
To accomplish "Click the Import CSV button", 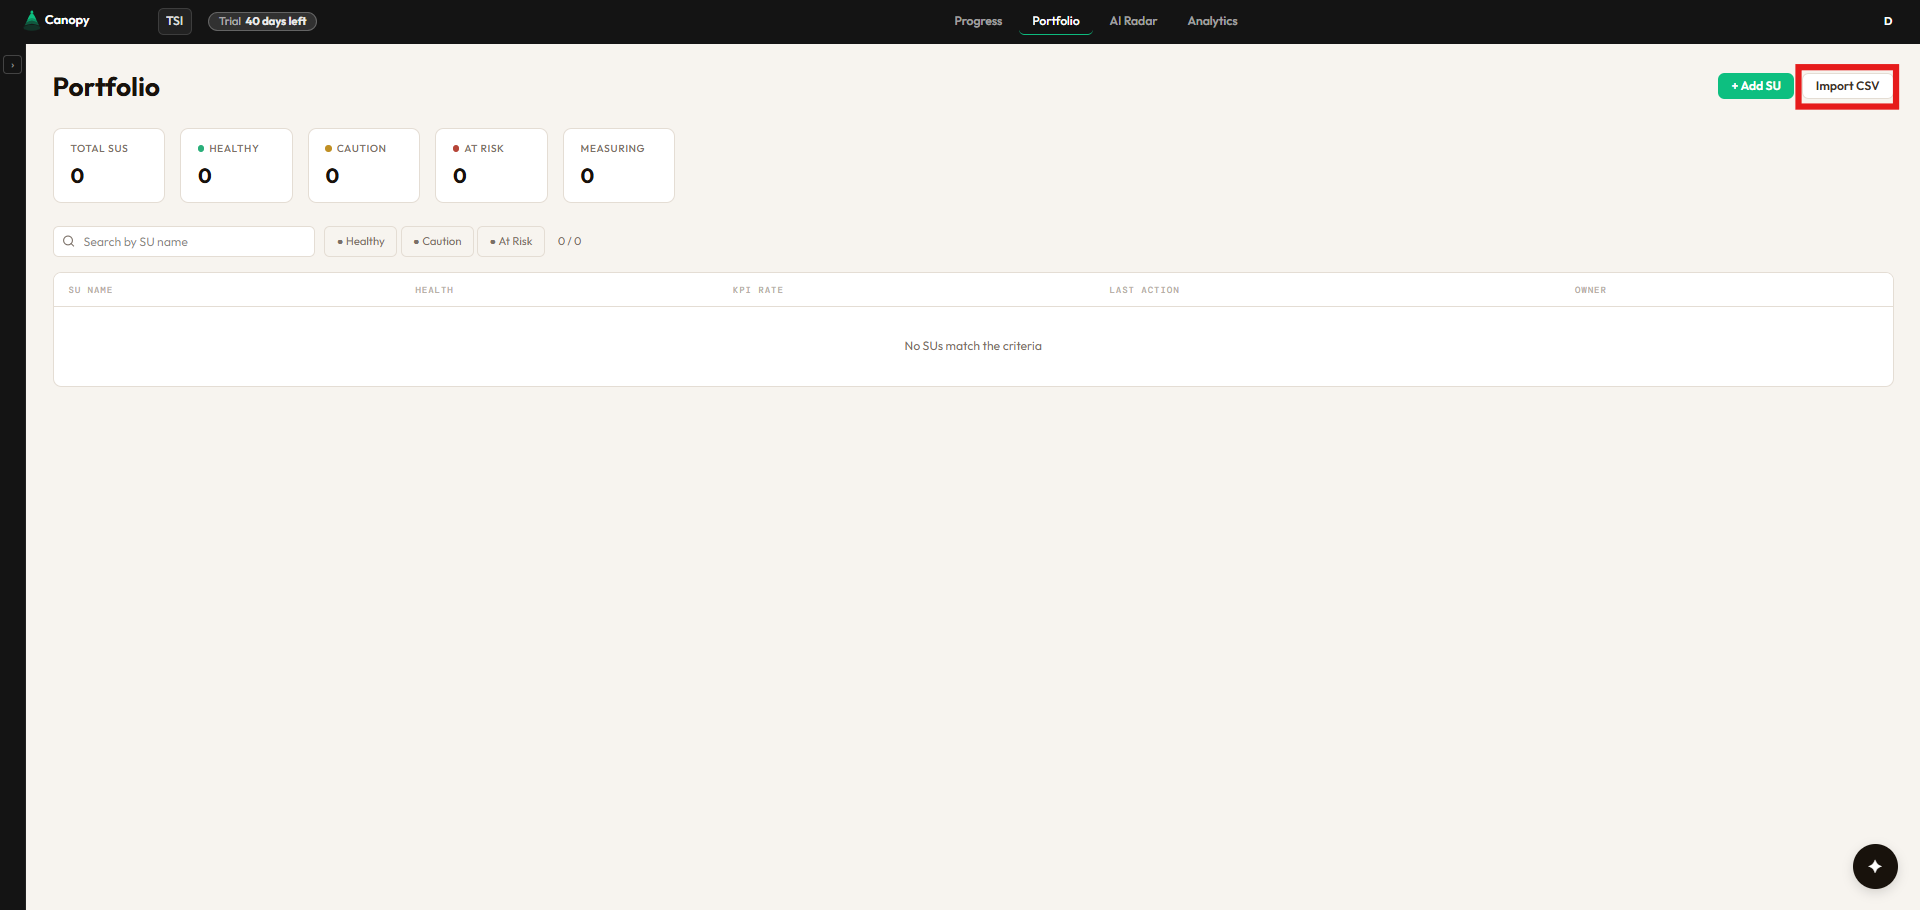I will point(1847,86).
